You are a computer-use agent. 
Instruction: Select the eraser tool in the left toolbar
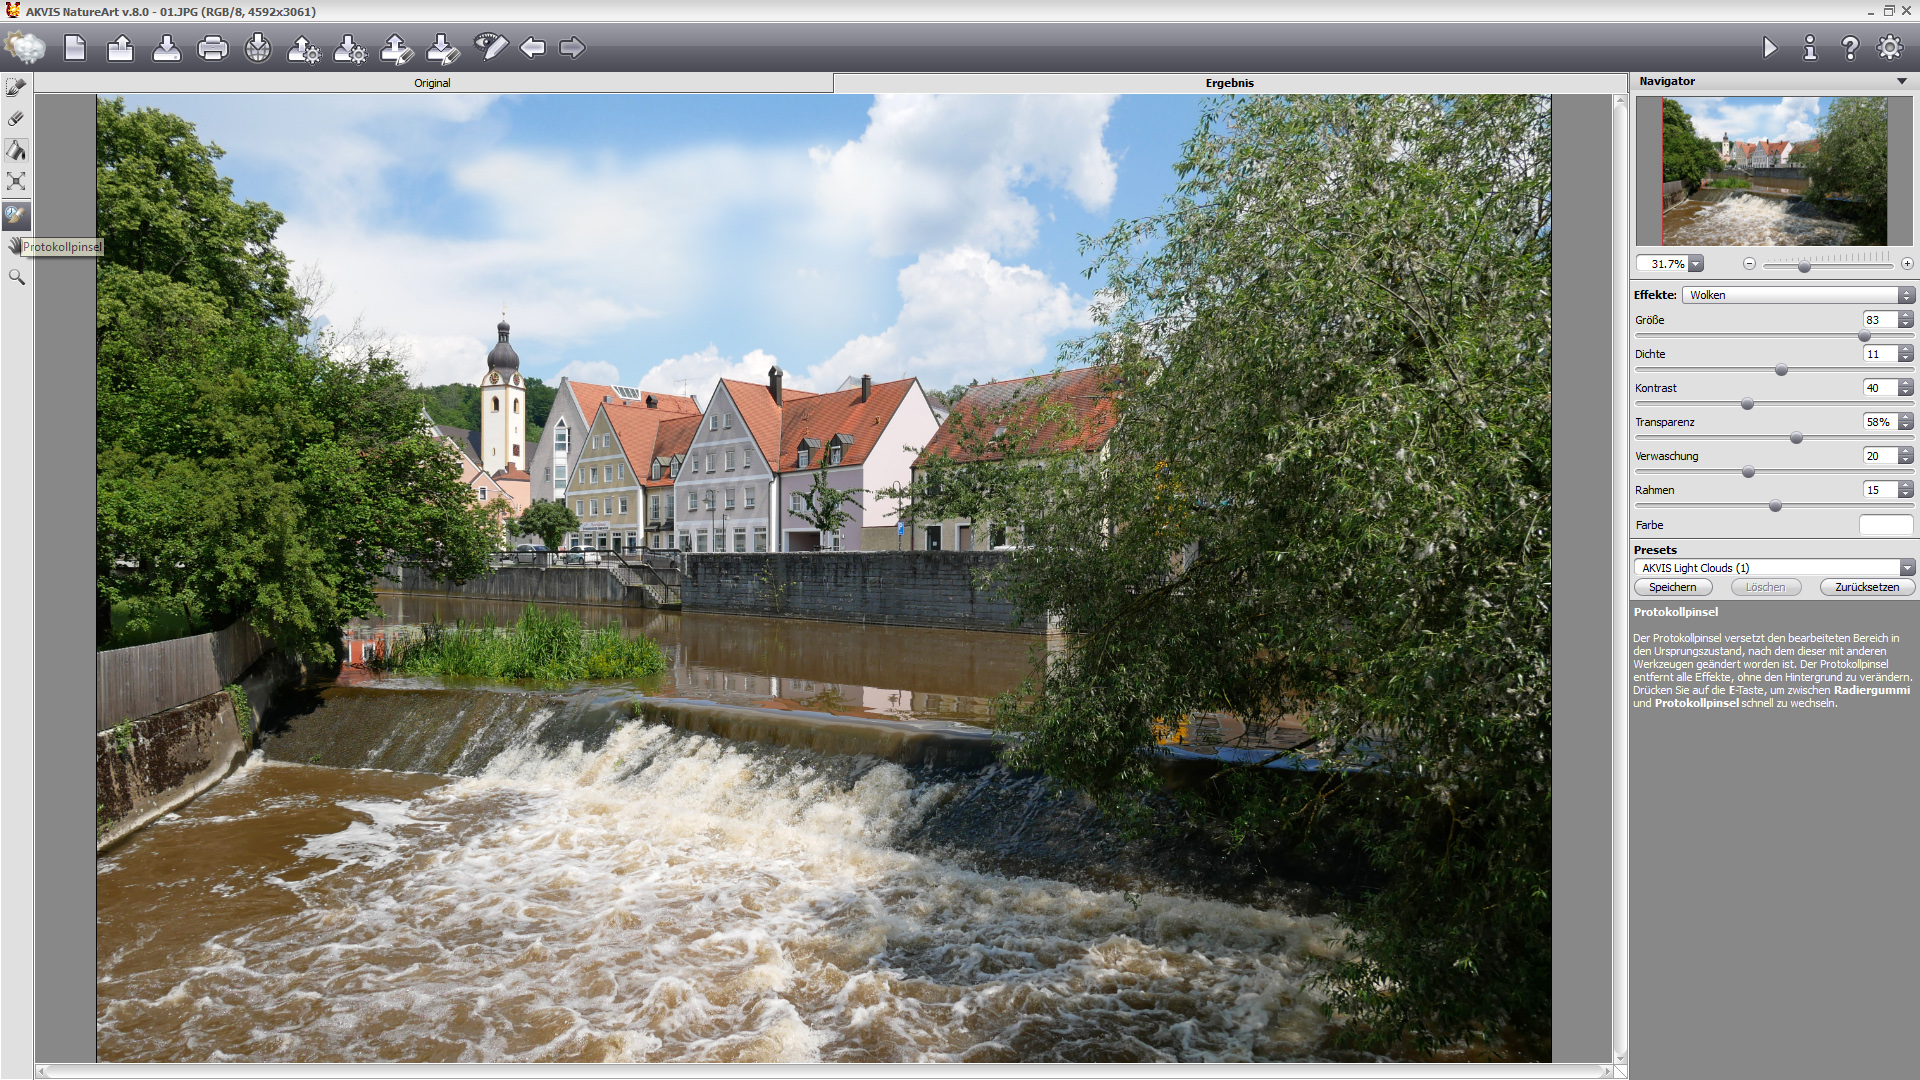(16, 119)
